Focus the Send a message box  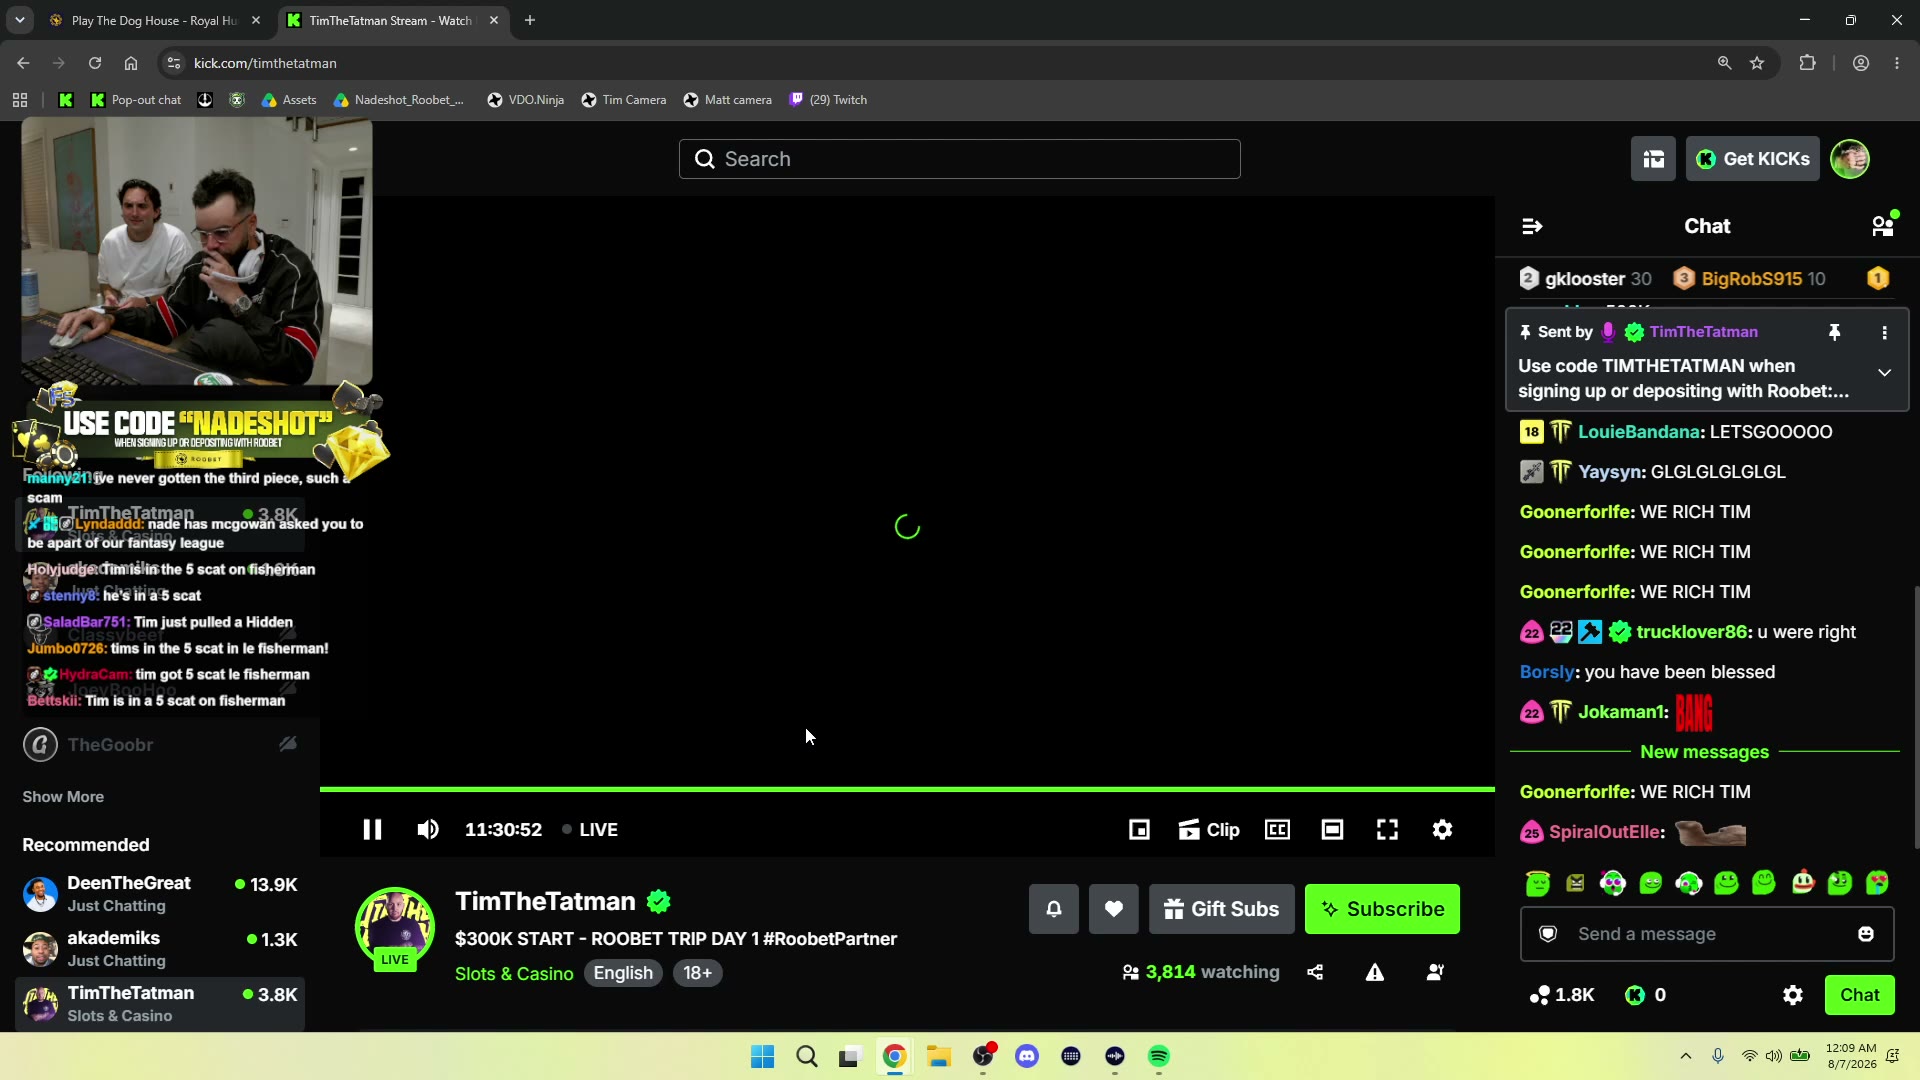pos(1707,934)
